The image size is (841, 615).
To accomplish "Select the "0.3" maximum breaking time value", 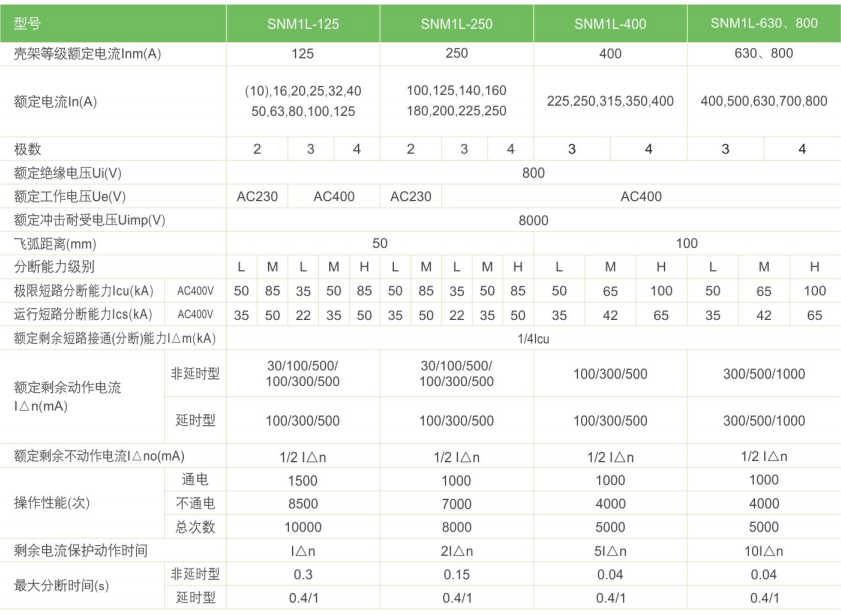I will pos(303,574).
